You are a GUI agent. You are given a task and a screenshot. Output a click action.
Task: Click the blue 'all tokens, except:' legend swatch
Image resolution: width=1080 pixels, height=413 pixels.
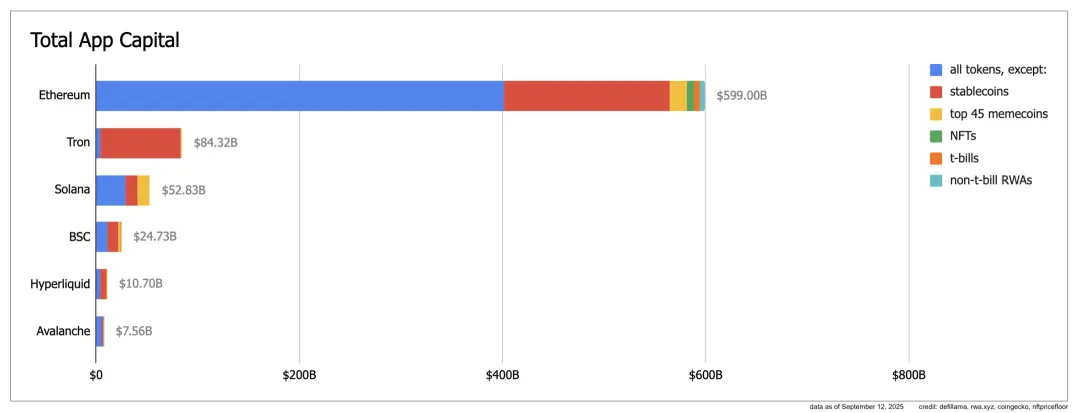(x=936, y=70)
